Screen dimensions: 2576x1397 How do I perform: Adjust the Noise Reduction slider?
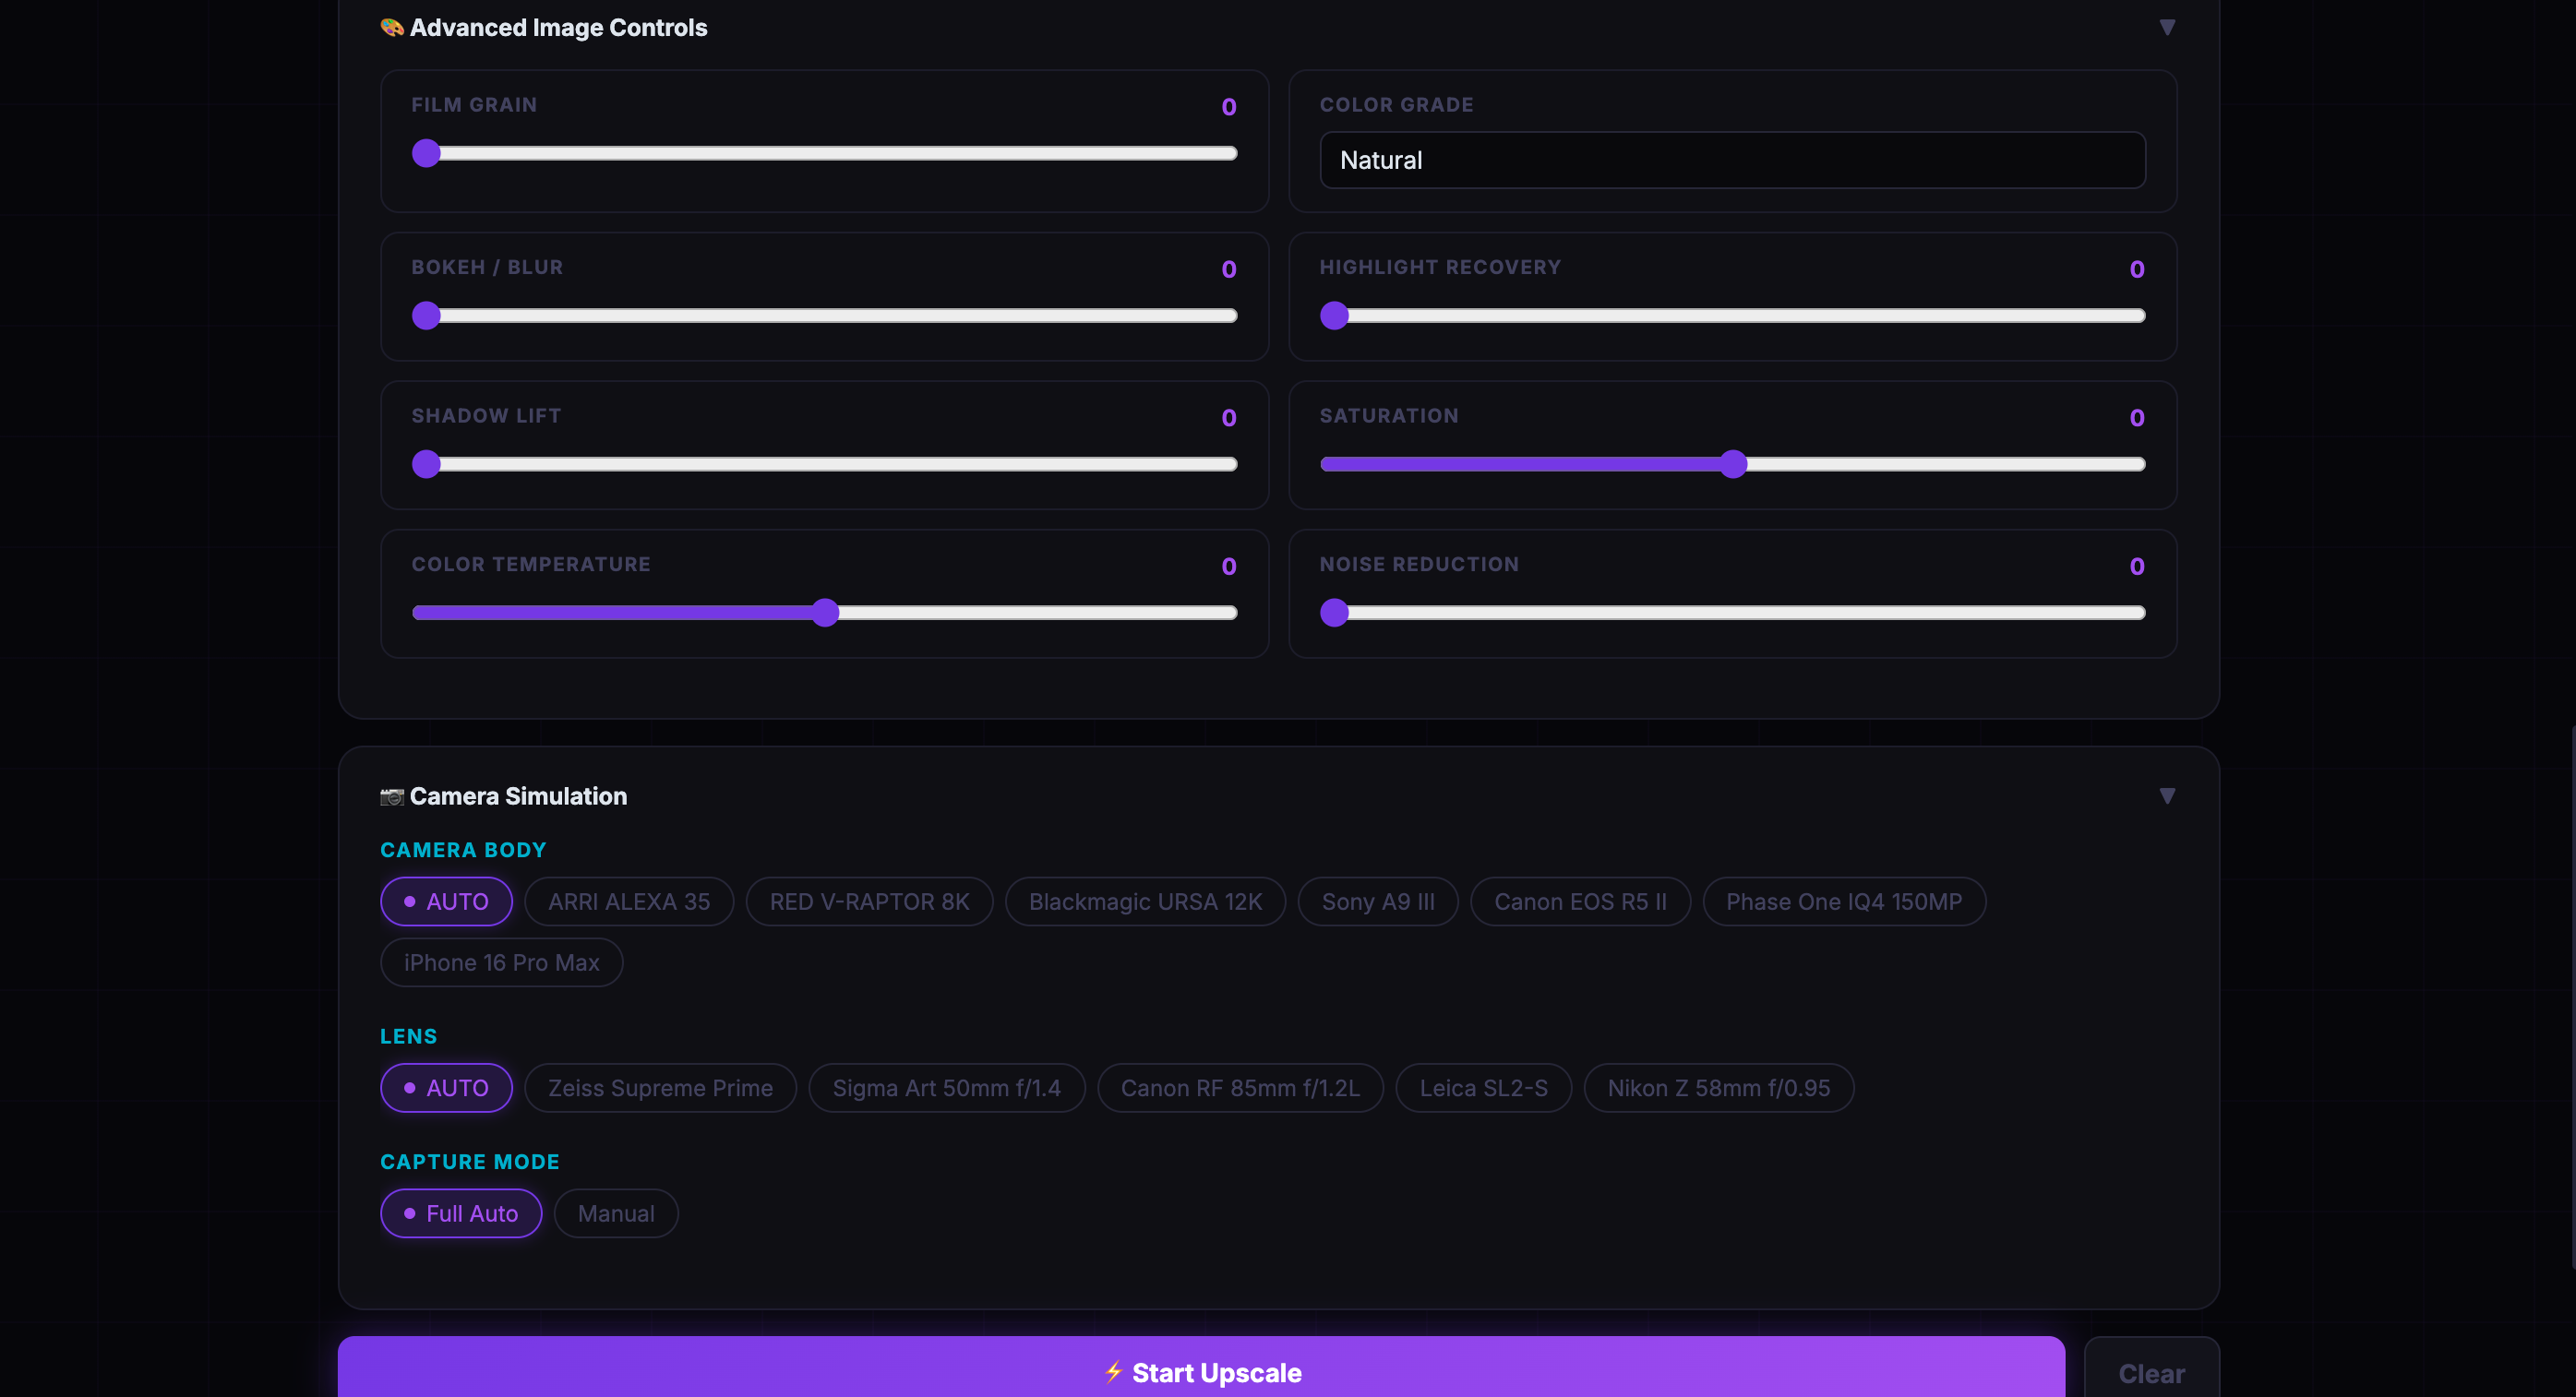(1732, 612)
